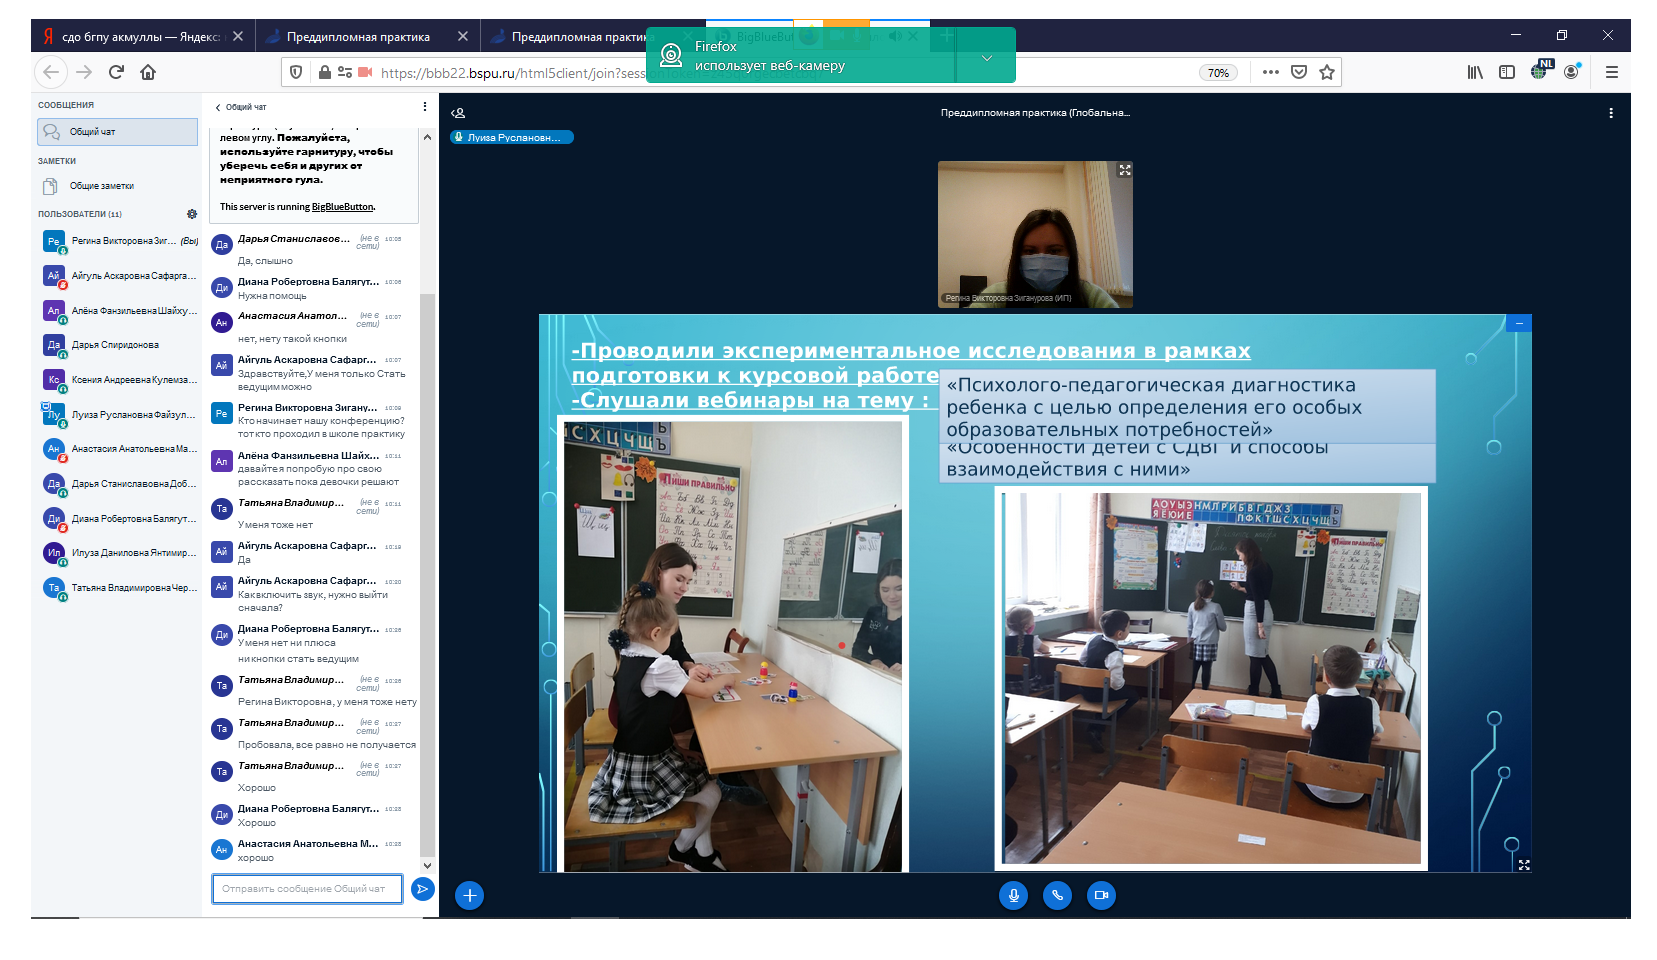1657x960 pixels.
Task: Open the Общие заметки shared notes
Action: pyautogui.click(x=101, y=186)
